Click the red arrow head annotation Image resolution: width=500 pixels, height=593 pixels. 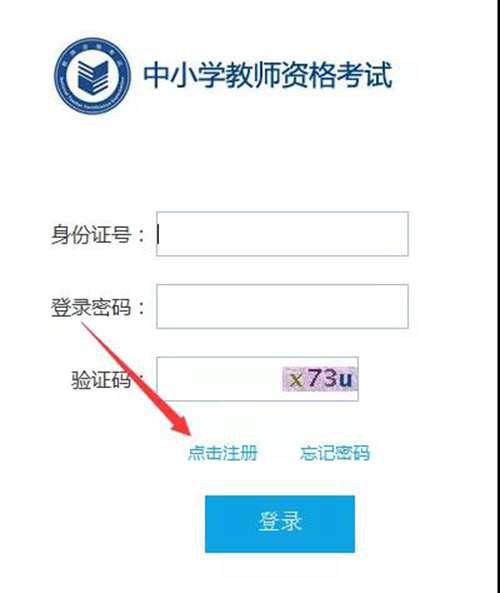click(181, 427)
